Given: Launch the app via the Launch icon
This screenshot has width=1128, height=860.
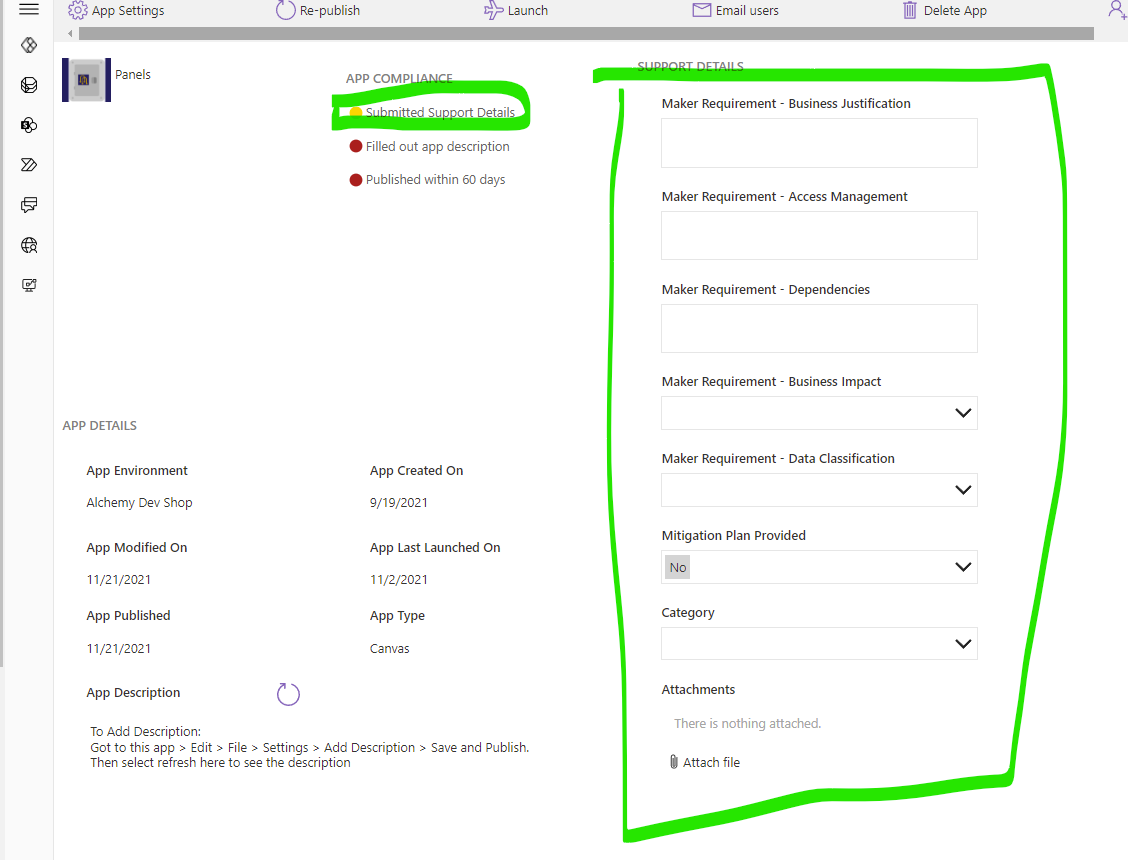Looking at the screenshot, I should point(496,10).
